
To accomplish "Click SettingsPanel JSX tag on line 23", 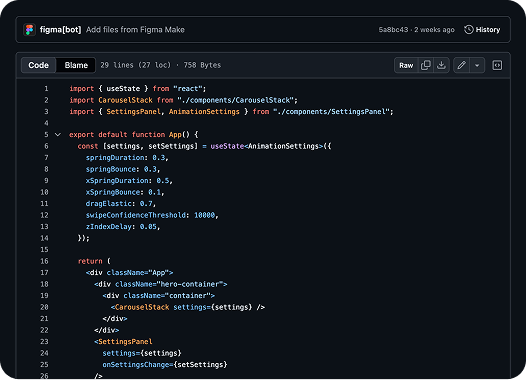I will 125,341.
